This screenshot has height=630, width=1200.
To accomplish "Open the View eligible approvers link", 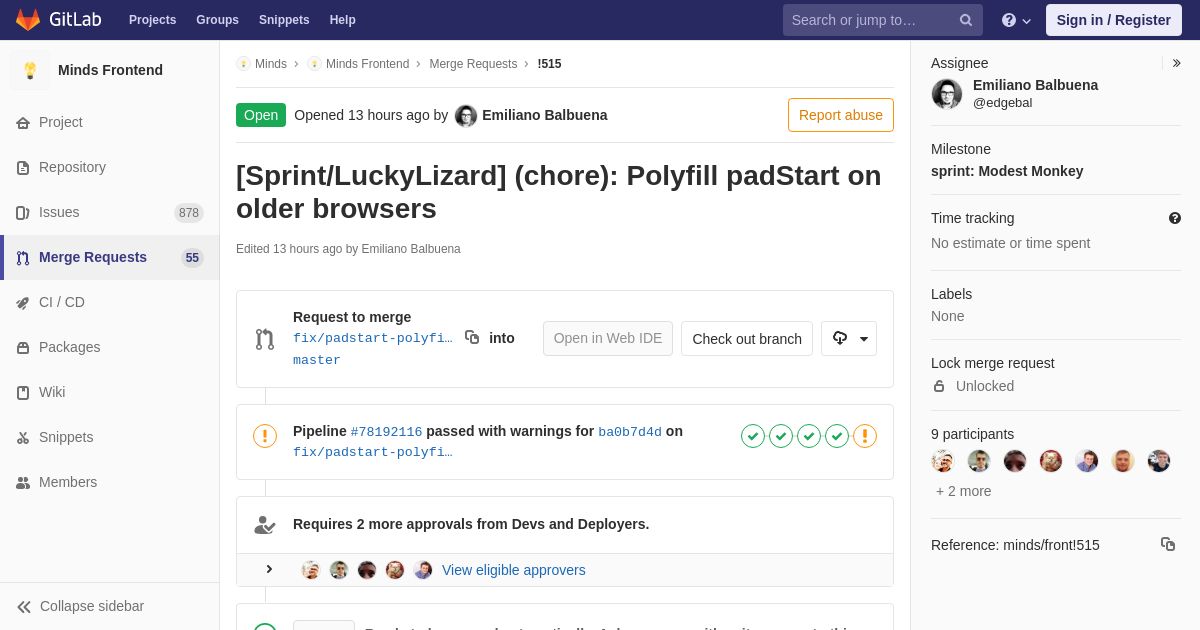I will (x=514, y=570).
